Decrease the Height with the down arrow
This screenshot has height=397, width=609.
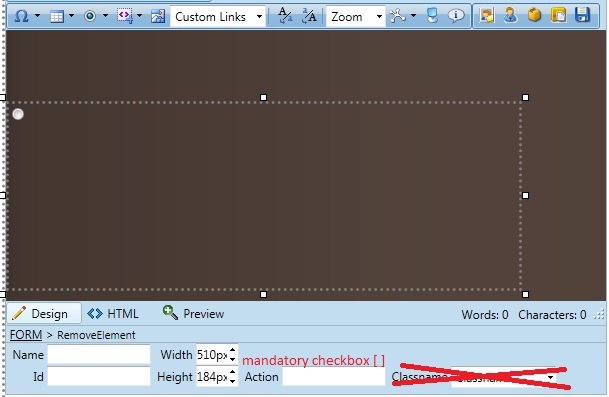coord(232,381)
